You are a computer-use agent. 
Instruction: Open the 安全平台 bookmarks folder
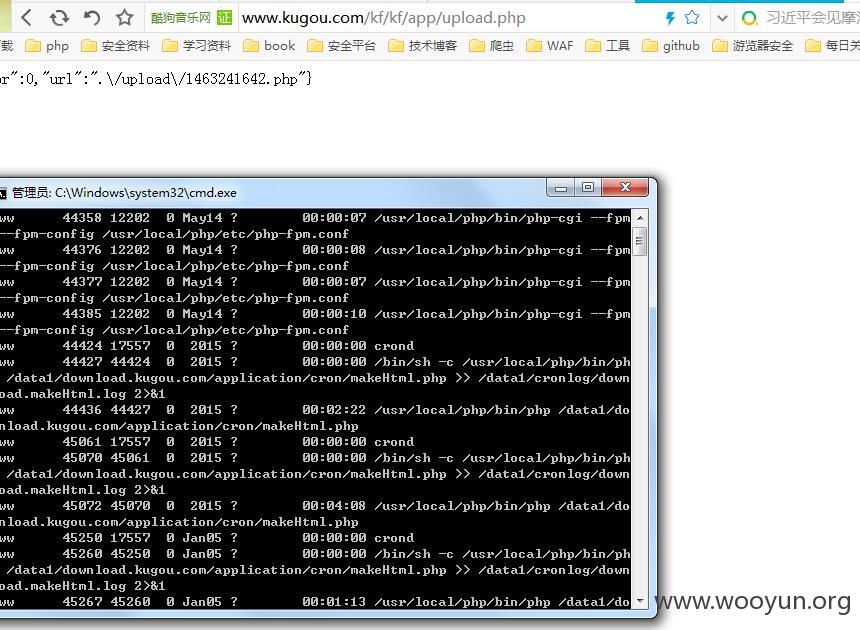[342, 46]
